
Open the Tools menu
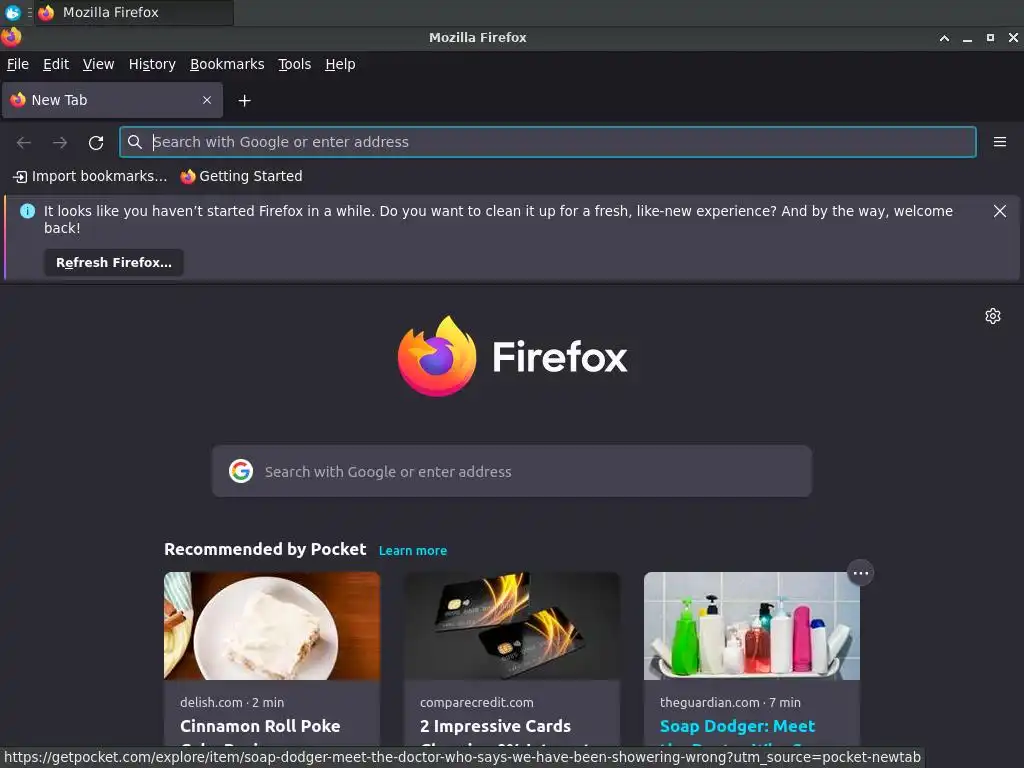(x=295, y=64)
